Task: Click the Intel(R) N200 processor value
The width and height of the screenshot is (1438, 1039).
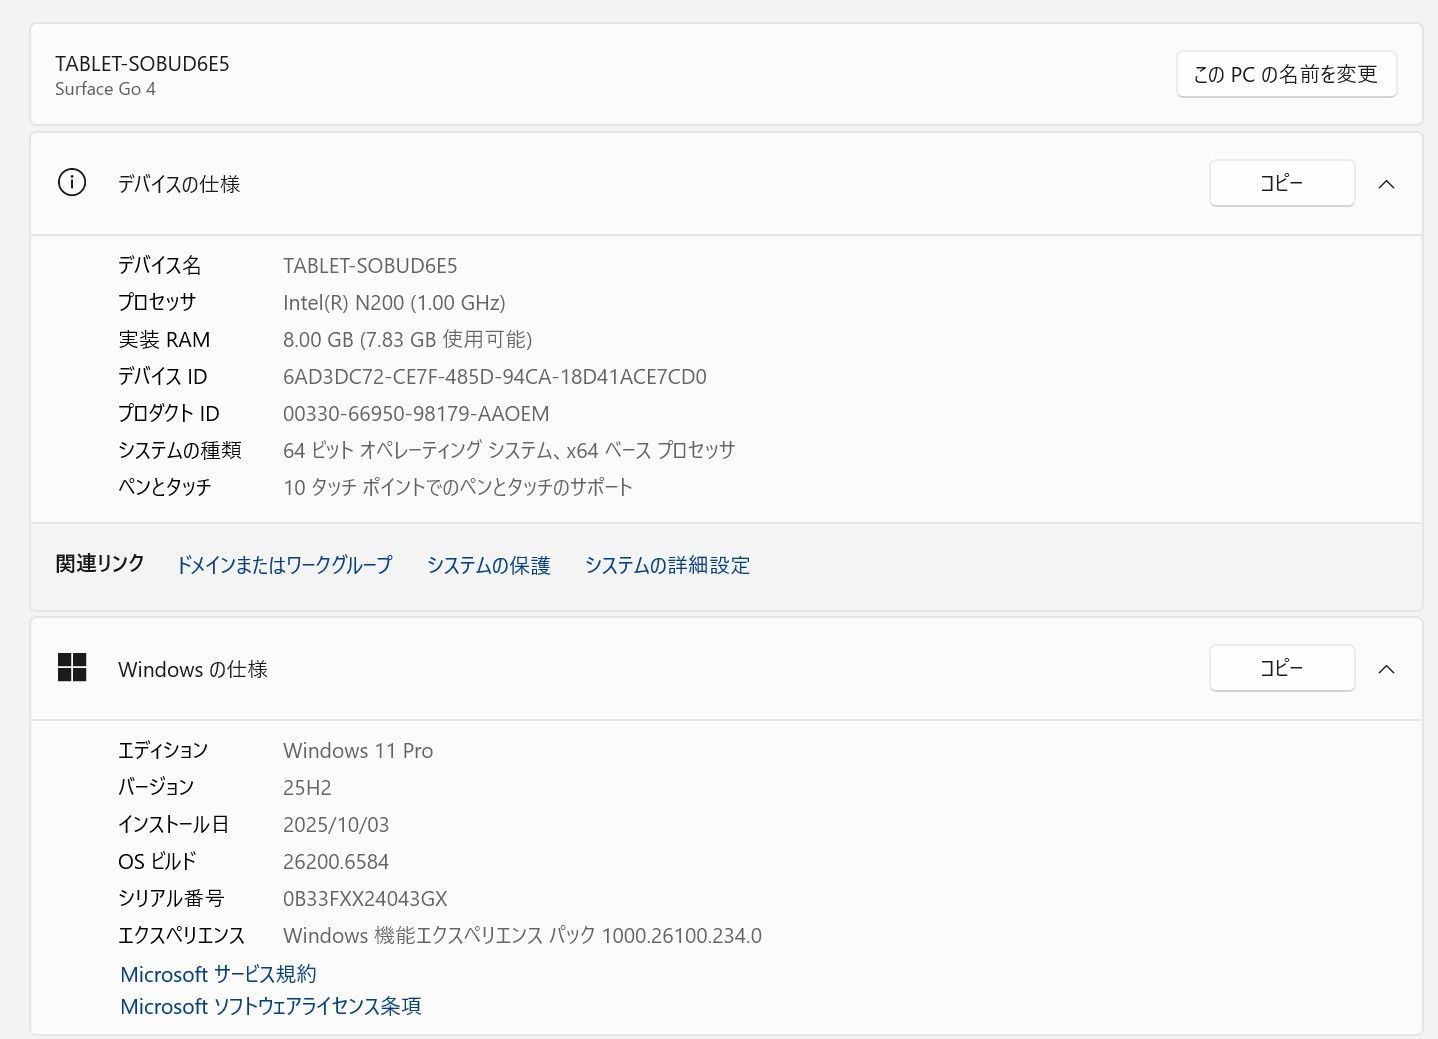Action: click(394, 303)
